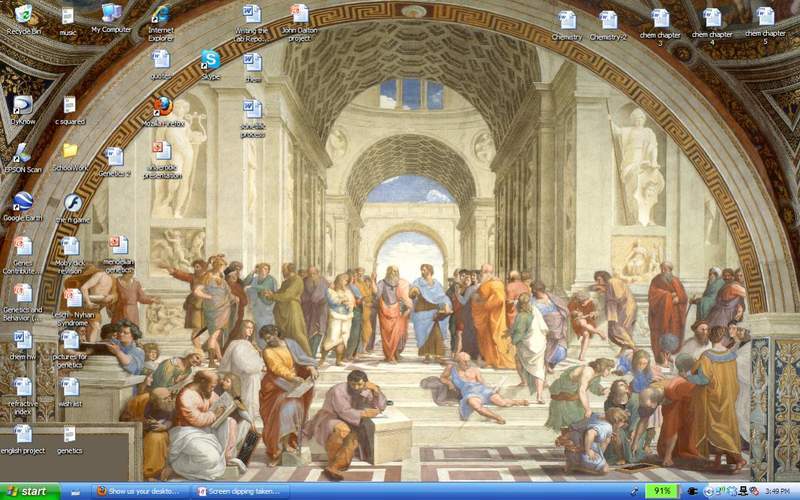800x500 pixels.
Task: Open the Lesch-Nyhan Syndrome file
Action: click(73, 308)
